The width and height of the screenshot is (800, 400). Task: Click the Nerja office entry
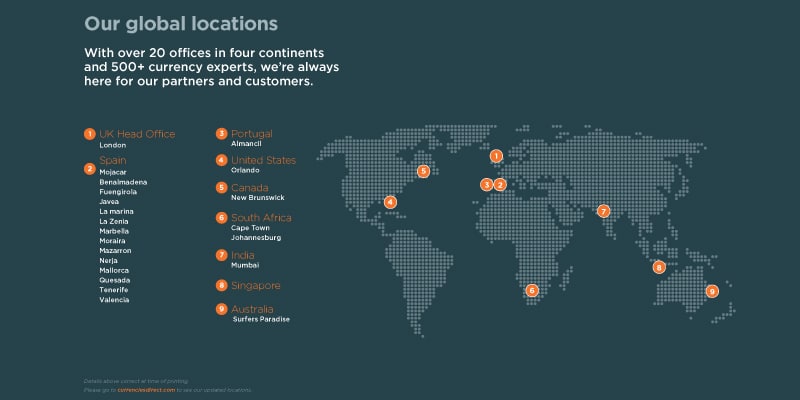pos(109,261)
